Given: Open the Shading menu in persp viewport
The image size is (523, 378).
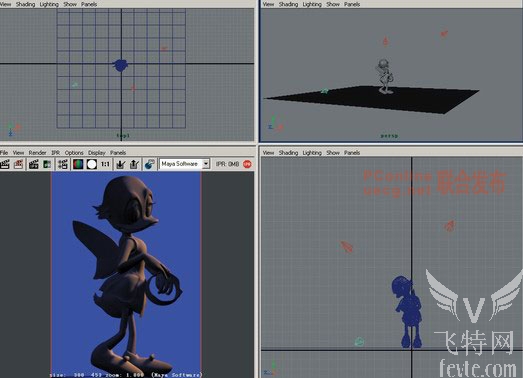Looking at the screenshot, I should pos(288,4).
